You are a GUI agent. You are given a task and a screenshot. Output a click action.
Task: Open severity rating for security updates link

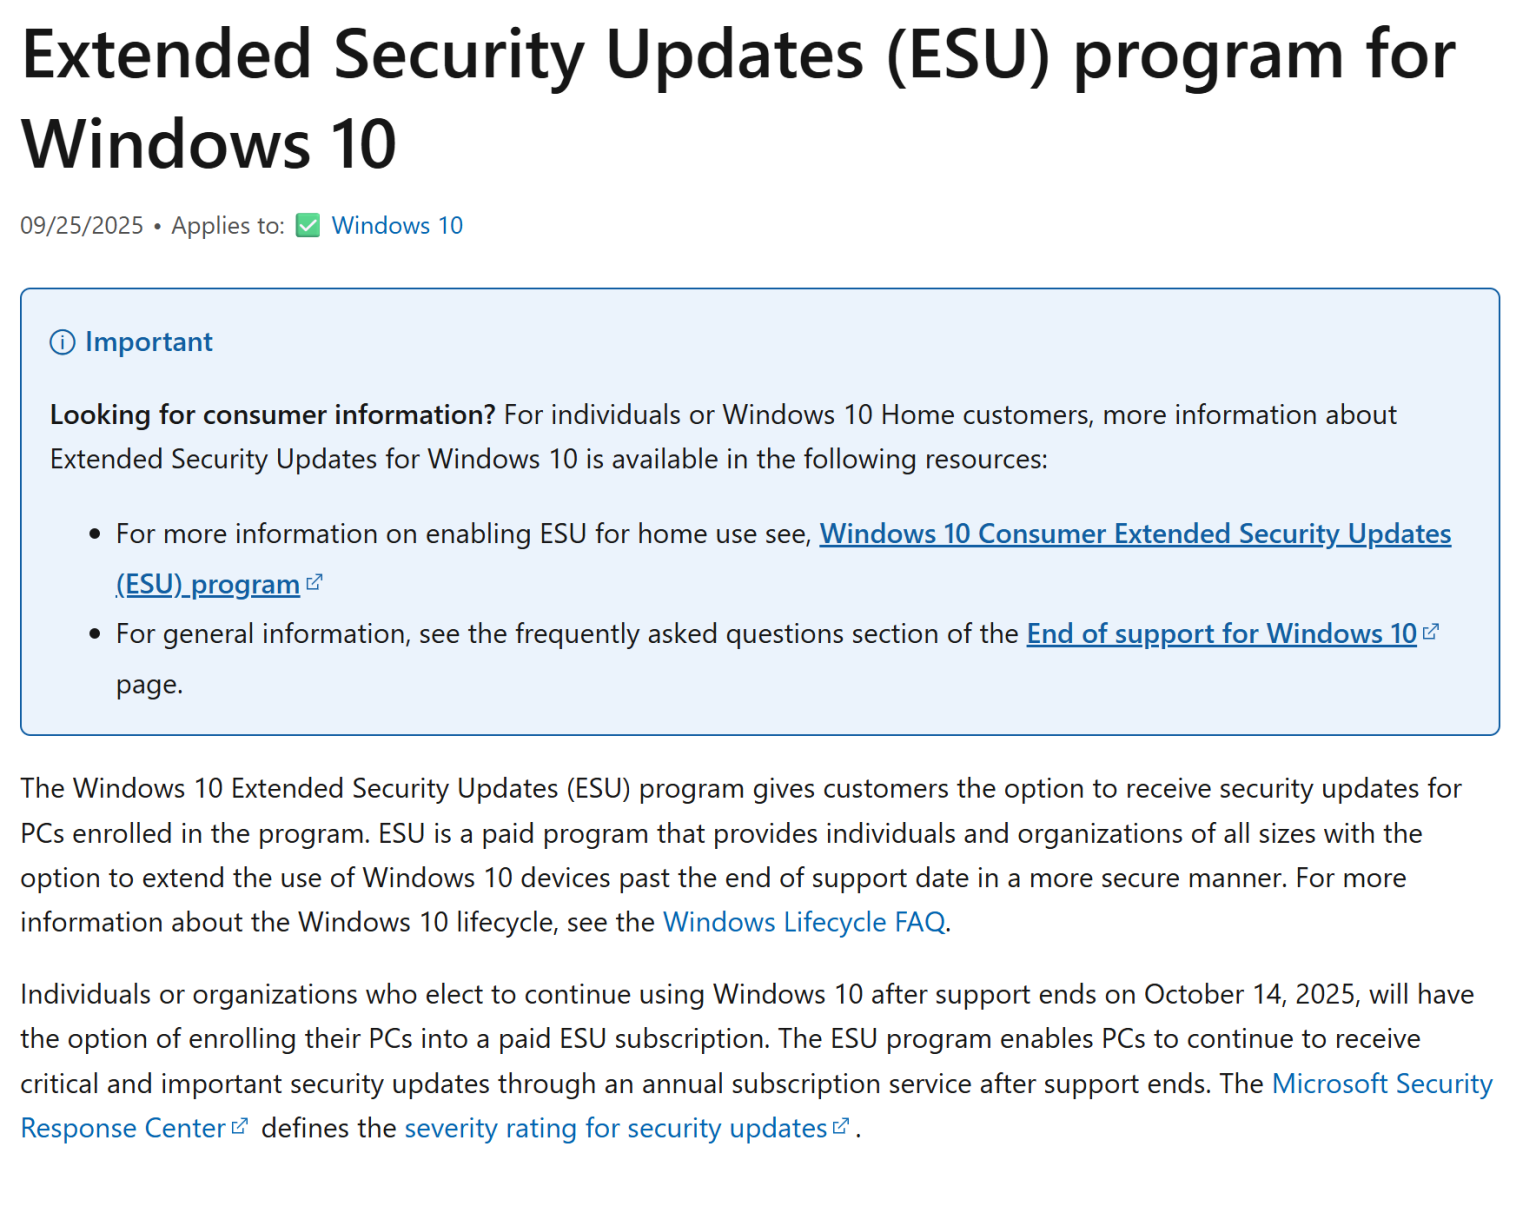[615, 1128]
